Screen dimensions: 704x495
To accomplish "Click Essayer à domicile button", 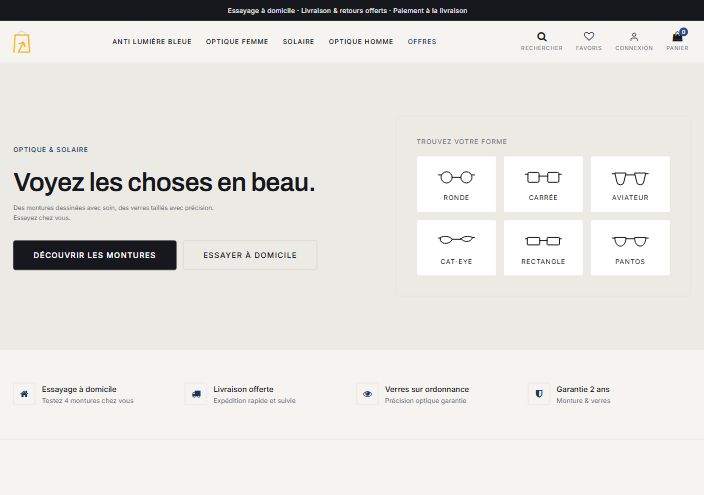I will pos(250,255).
